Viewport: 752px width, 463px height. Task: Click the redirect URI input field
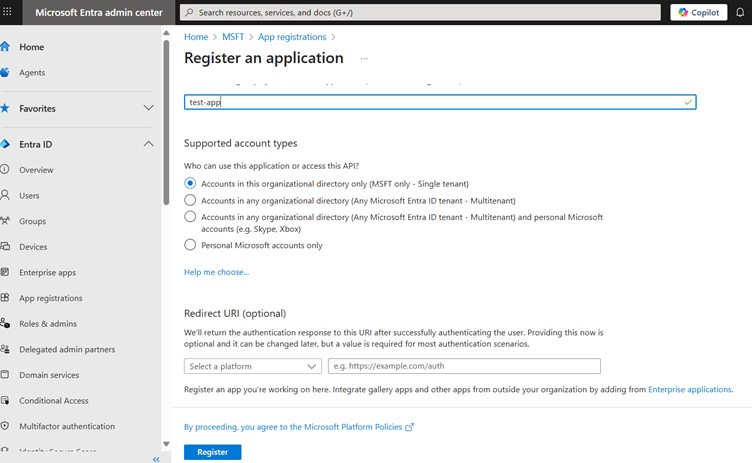tap(464, 366)
